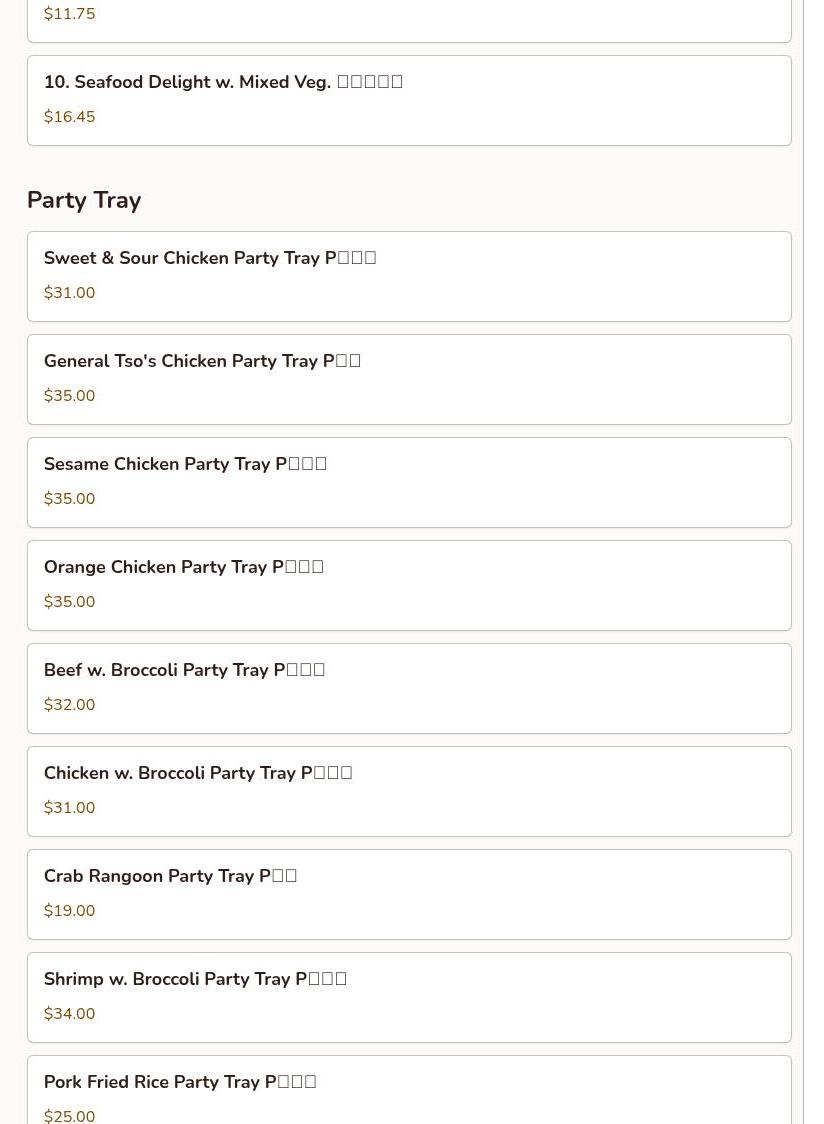Screen dimensions: 824x1124
Task: Click the $16.45 Seafood Delight price
Action: 70,117
